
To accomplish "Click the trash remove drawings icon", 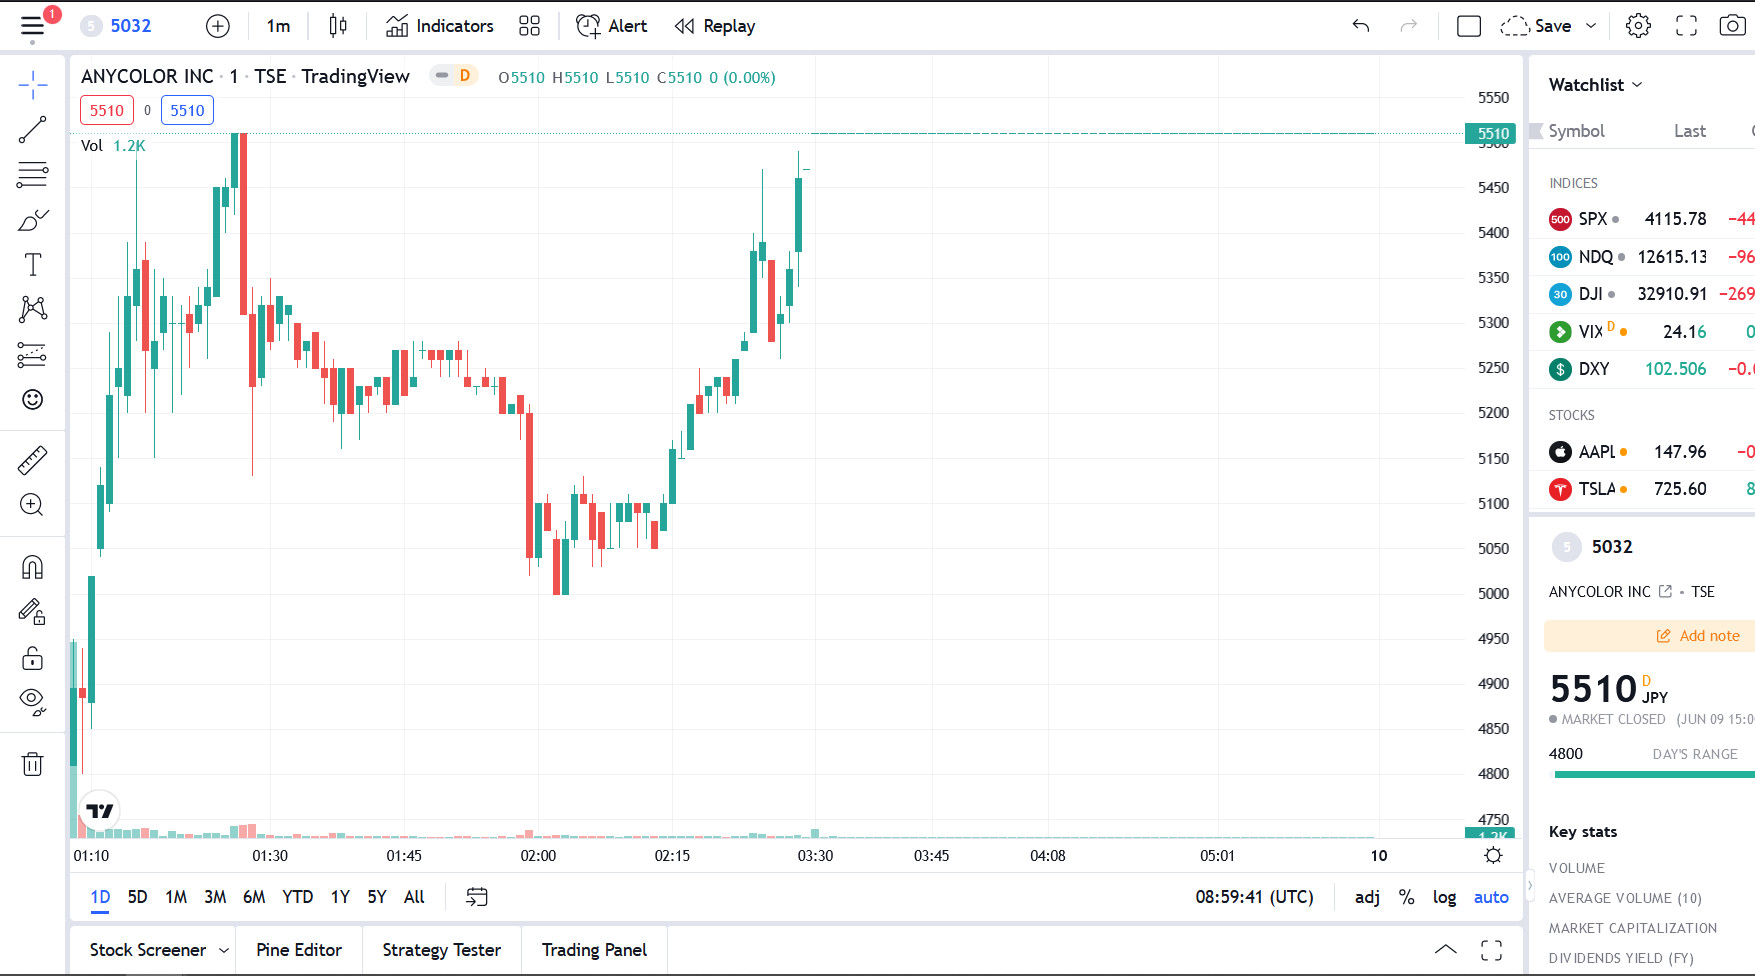I will click(x=32, y=765).
